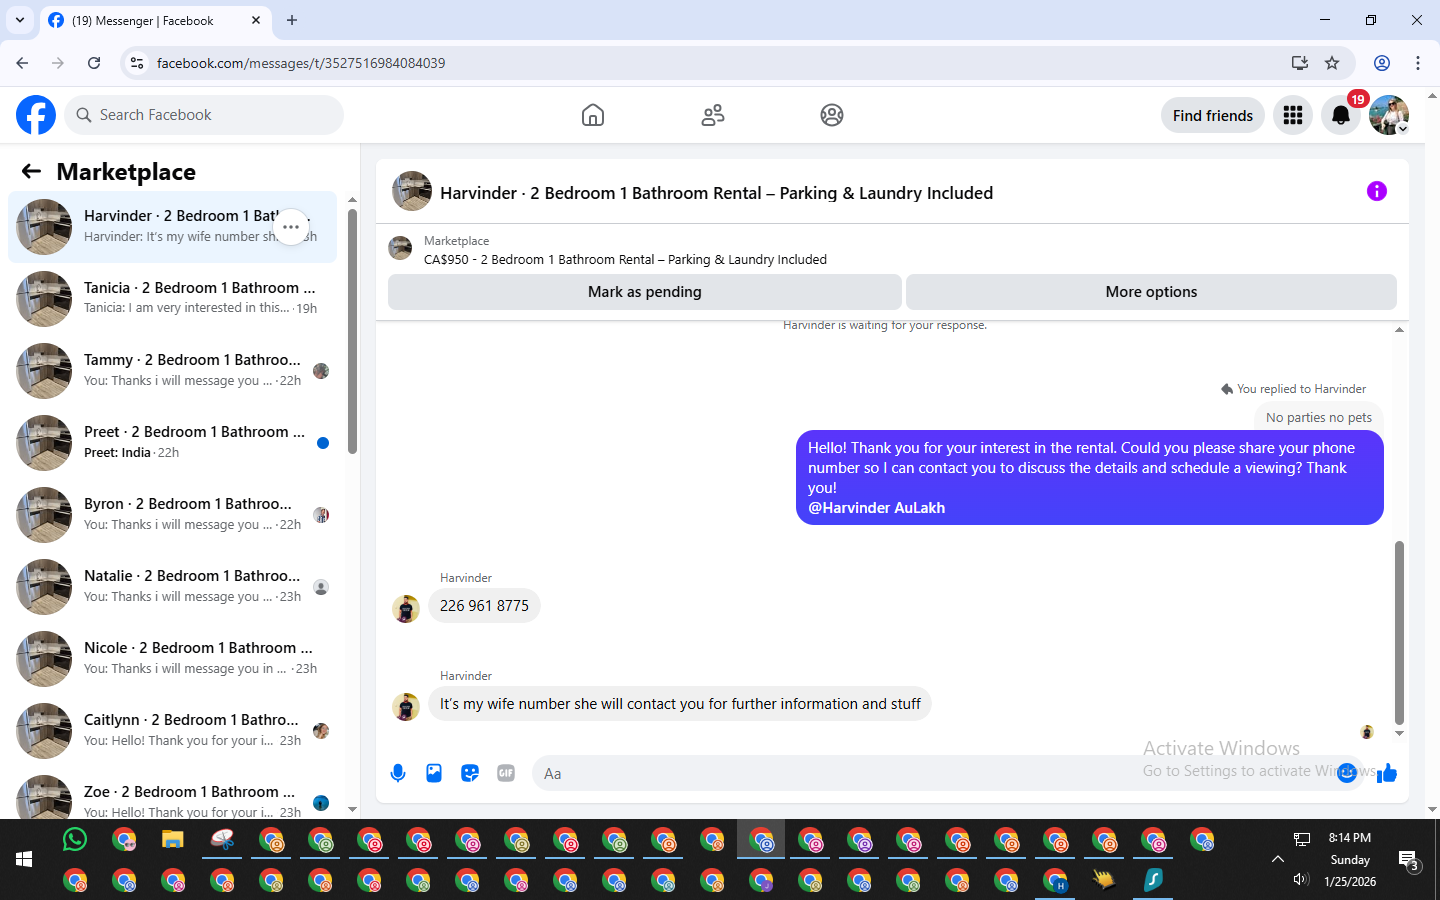The height and width of the screenshot is (900, 1440).
Task: View site information icon beside URL
Action: pyautogui.click(x=137, y=63)
